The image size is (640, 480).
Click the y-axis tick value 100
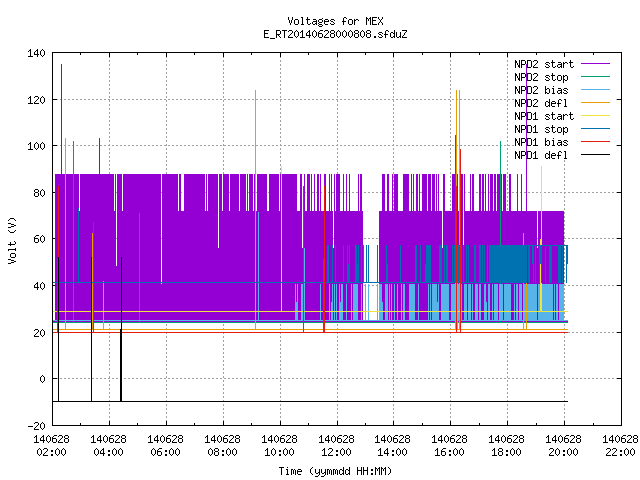[x=36, y=146]
